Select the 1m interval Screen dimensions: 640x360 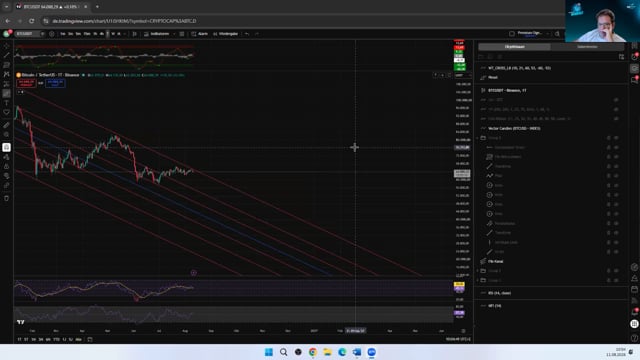coord(63,34)
